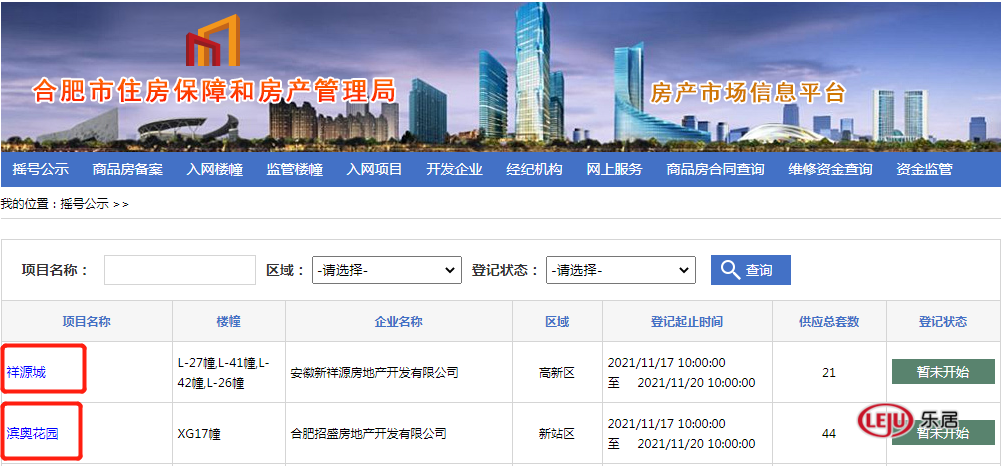The width and height of the screenshot is (1003, 466).
Task: Open the 滨奥花园 project link
Action: coord(33,434)
